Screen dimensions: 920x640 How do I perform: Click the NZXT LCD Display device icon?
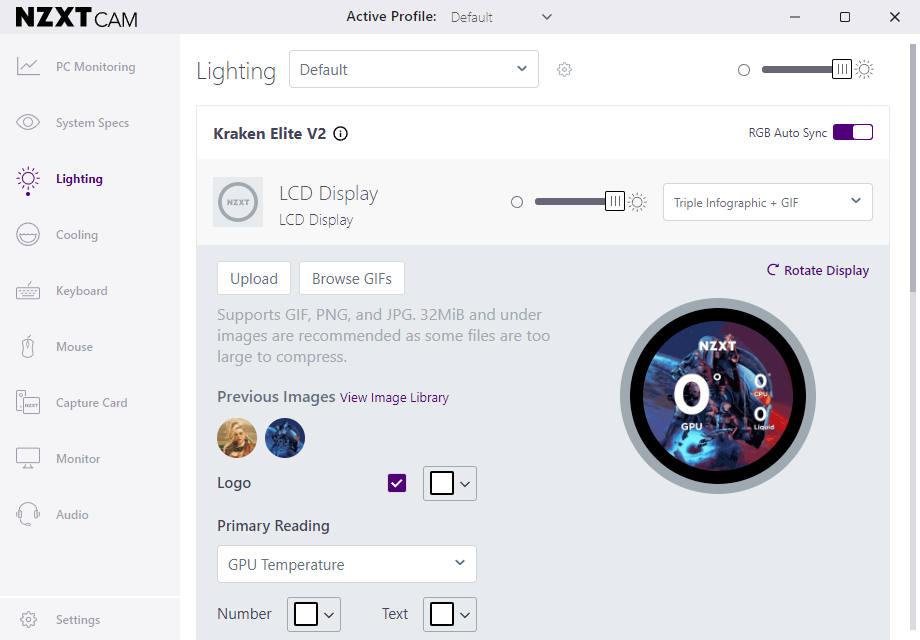pos(238,202)
